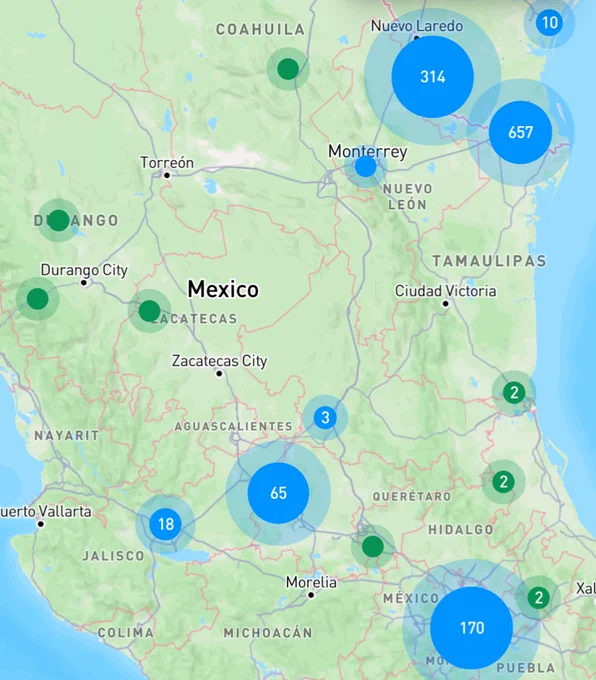Open the blue cluster labeled 3
The height and width of the screenshot is (680, 596).
(325, 418)
